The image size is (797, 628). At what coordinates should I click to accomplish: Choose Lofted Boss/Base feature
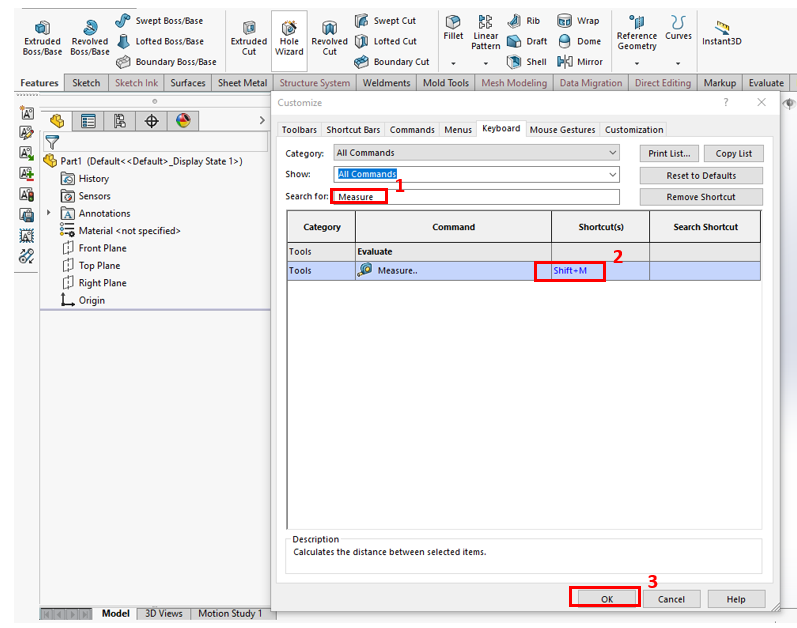click(160, 41)
